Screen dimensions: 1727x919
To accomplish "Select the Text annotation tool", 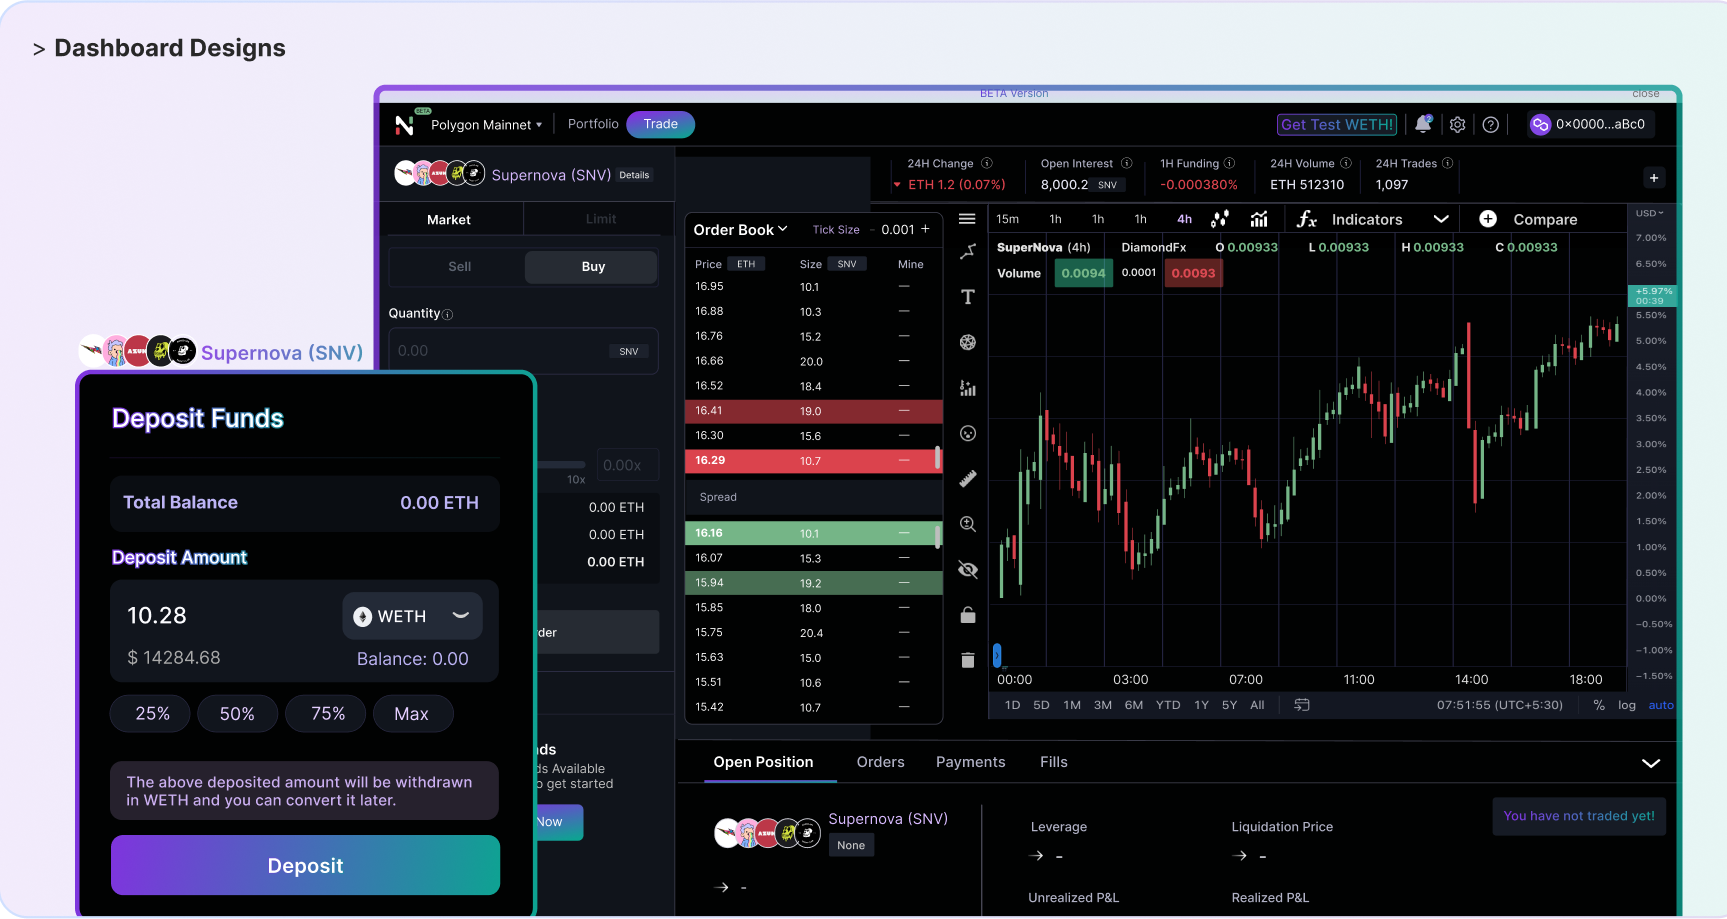I will [x=967, y=296].
